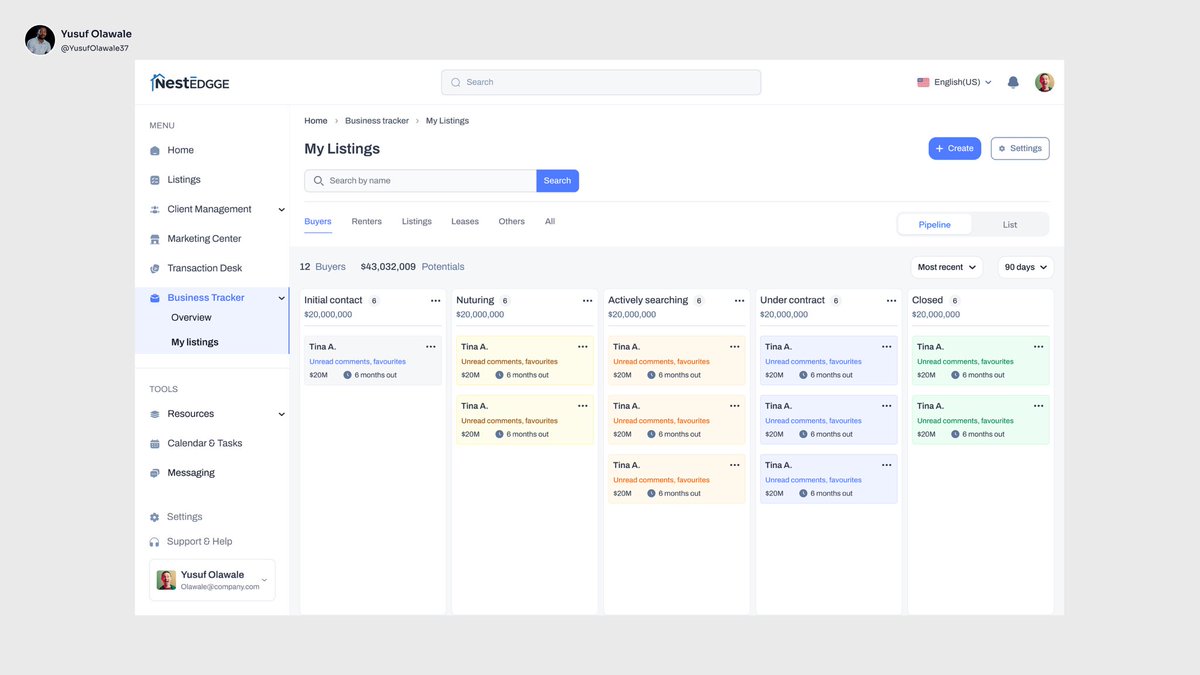
Task: Click the notification bell icon
Action: (x=1012, y=81)
